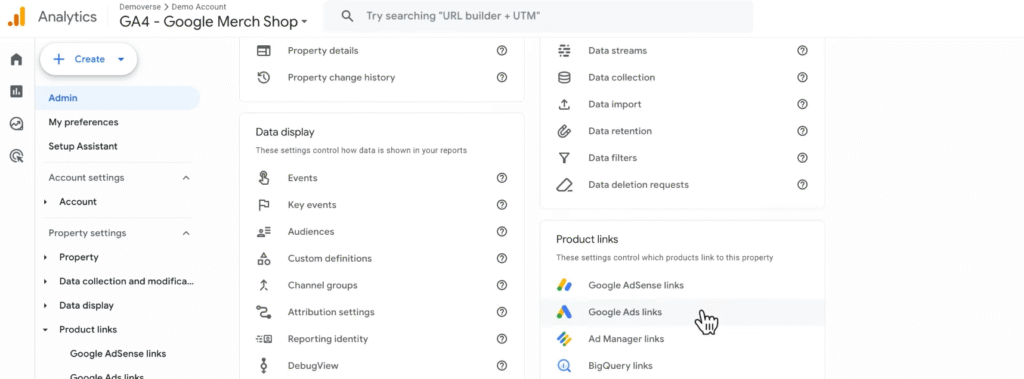
Task: Click the Google AdSense logo icon
Action: coord(564,285)
